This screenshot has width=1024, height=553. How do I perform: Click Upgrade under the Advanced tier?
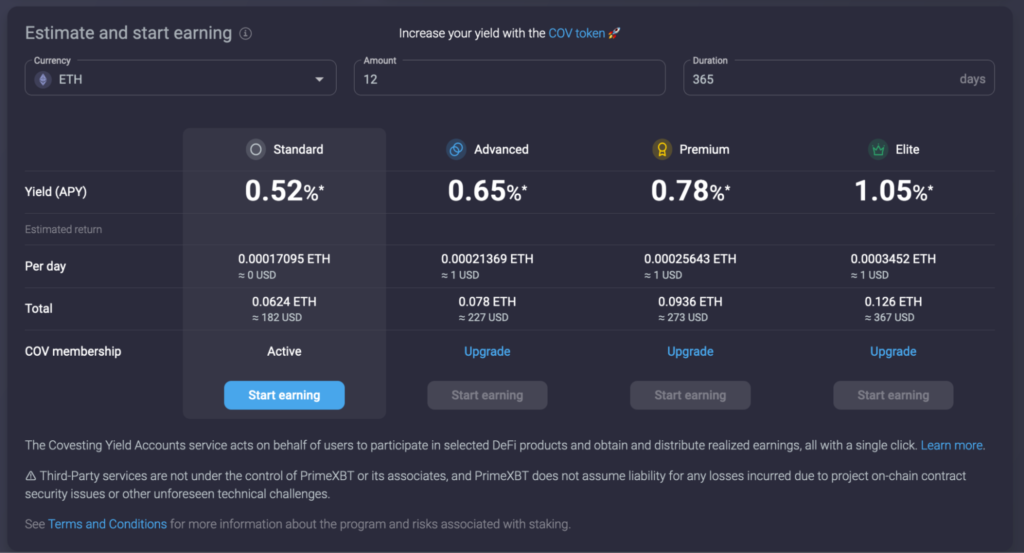coord(487,351)
